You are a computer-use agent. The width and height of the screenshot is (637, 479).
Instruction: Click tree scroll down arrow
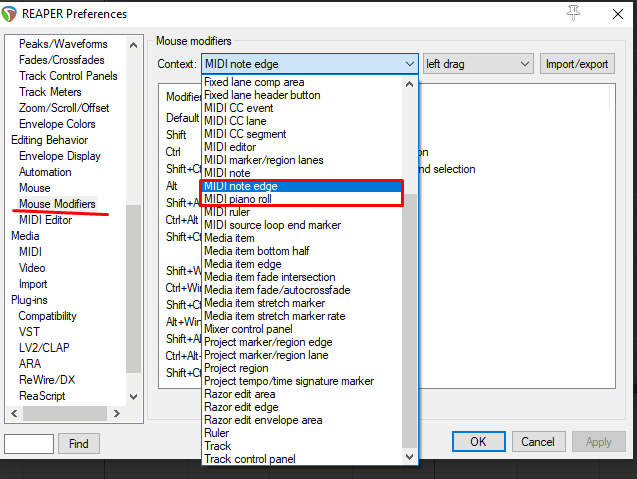[133, 397]
